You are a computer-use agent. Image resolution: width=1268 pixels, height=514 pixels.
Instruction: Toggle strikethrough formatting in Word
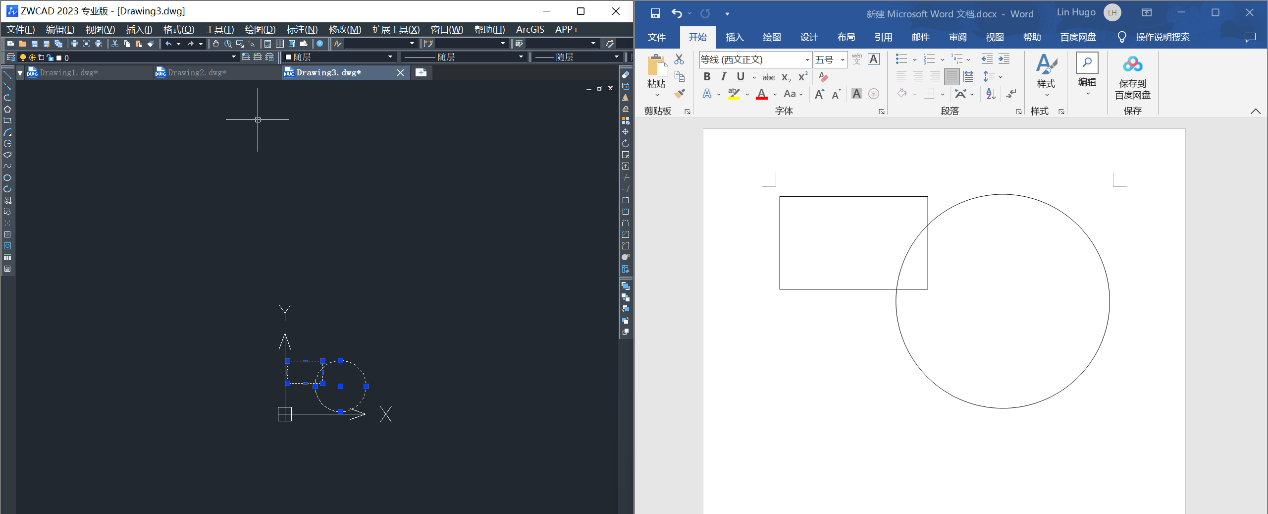tap(769, 77)
